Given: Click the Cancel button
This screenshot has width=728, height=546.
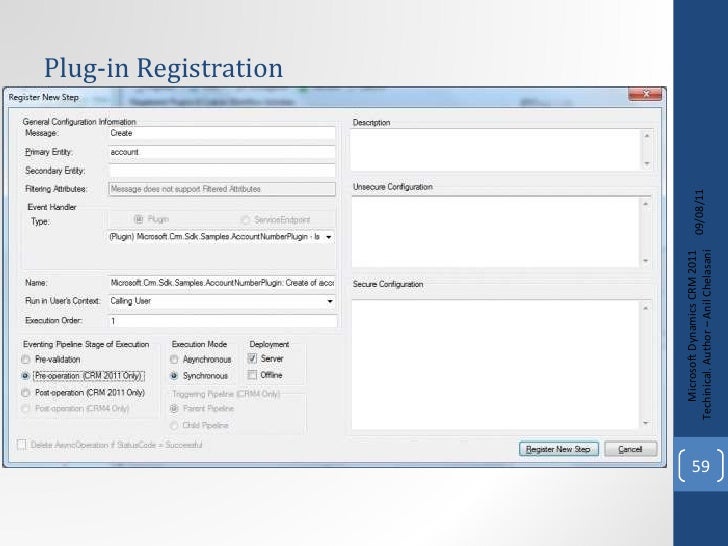Looking at the screenshot, I should (x=630, y=449).
